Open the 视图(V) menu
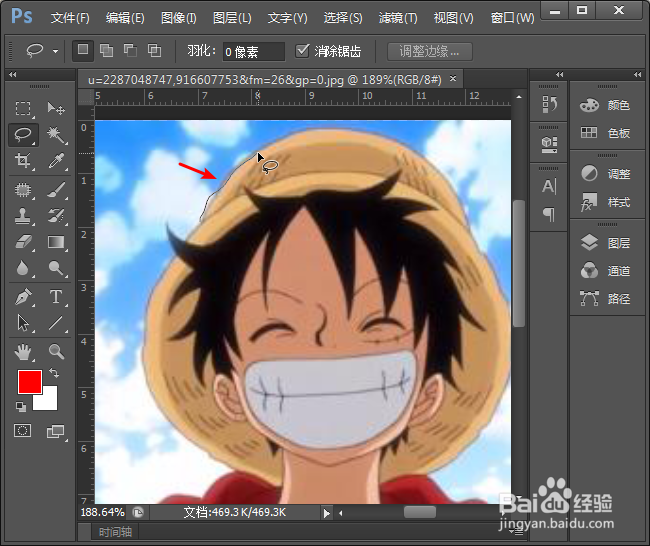650x546 pixels. (454, 18)
